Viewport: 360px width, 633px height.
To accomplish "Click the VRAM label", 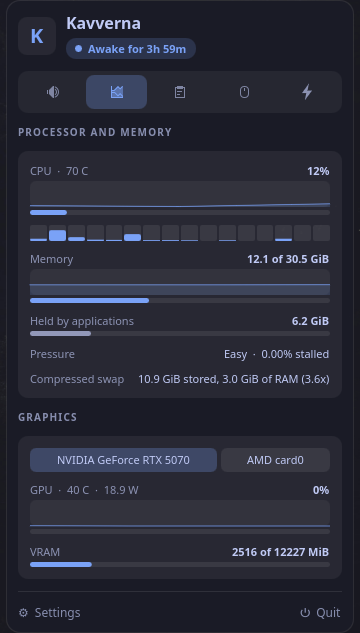I will pos(45,552).
